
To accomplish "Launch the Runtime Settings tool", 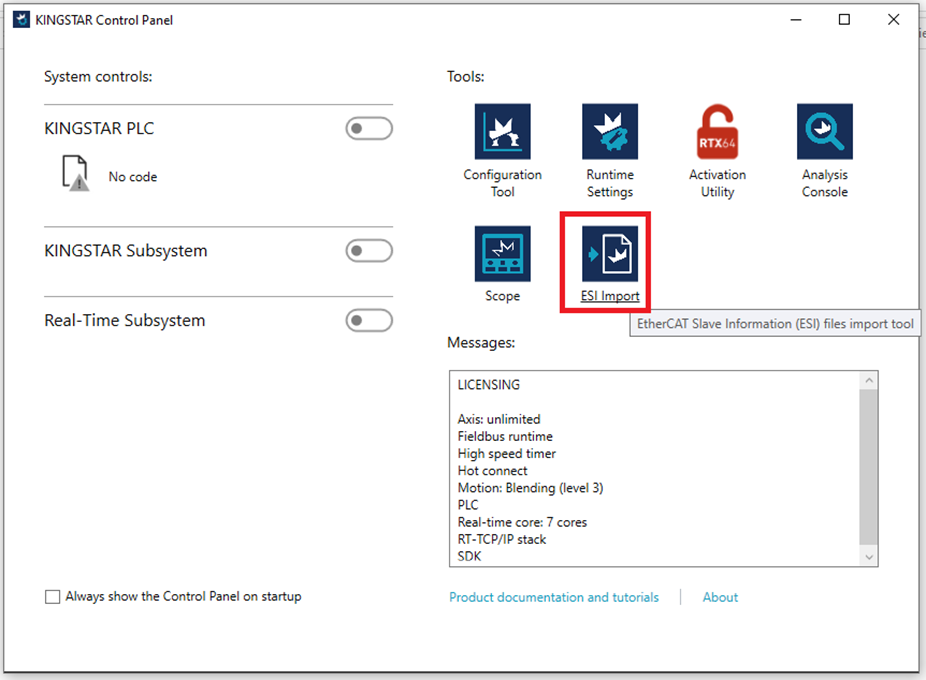I will (610, 132).
